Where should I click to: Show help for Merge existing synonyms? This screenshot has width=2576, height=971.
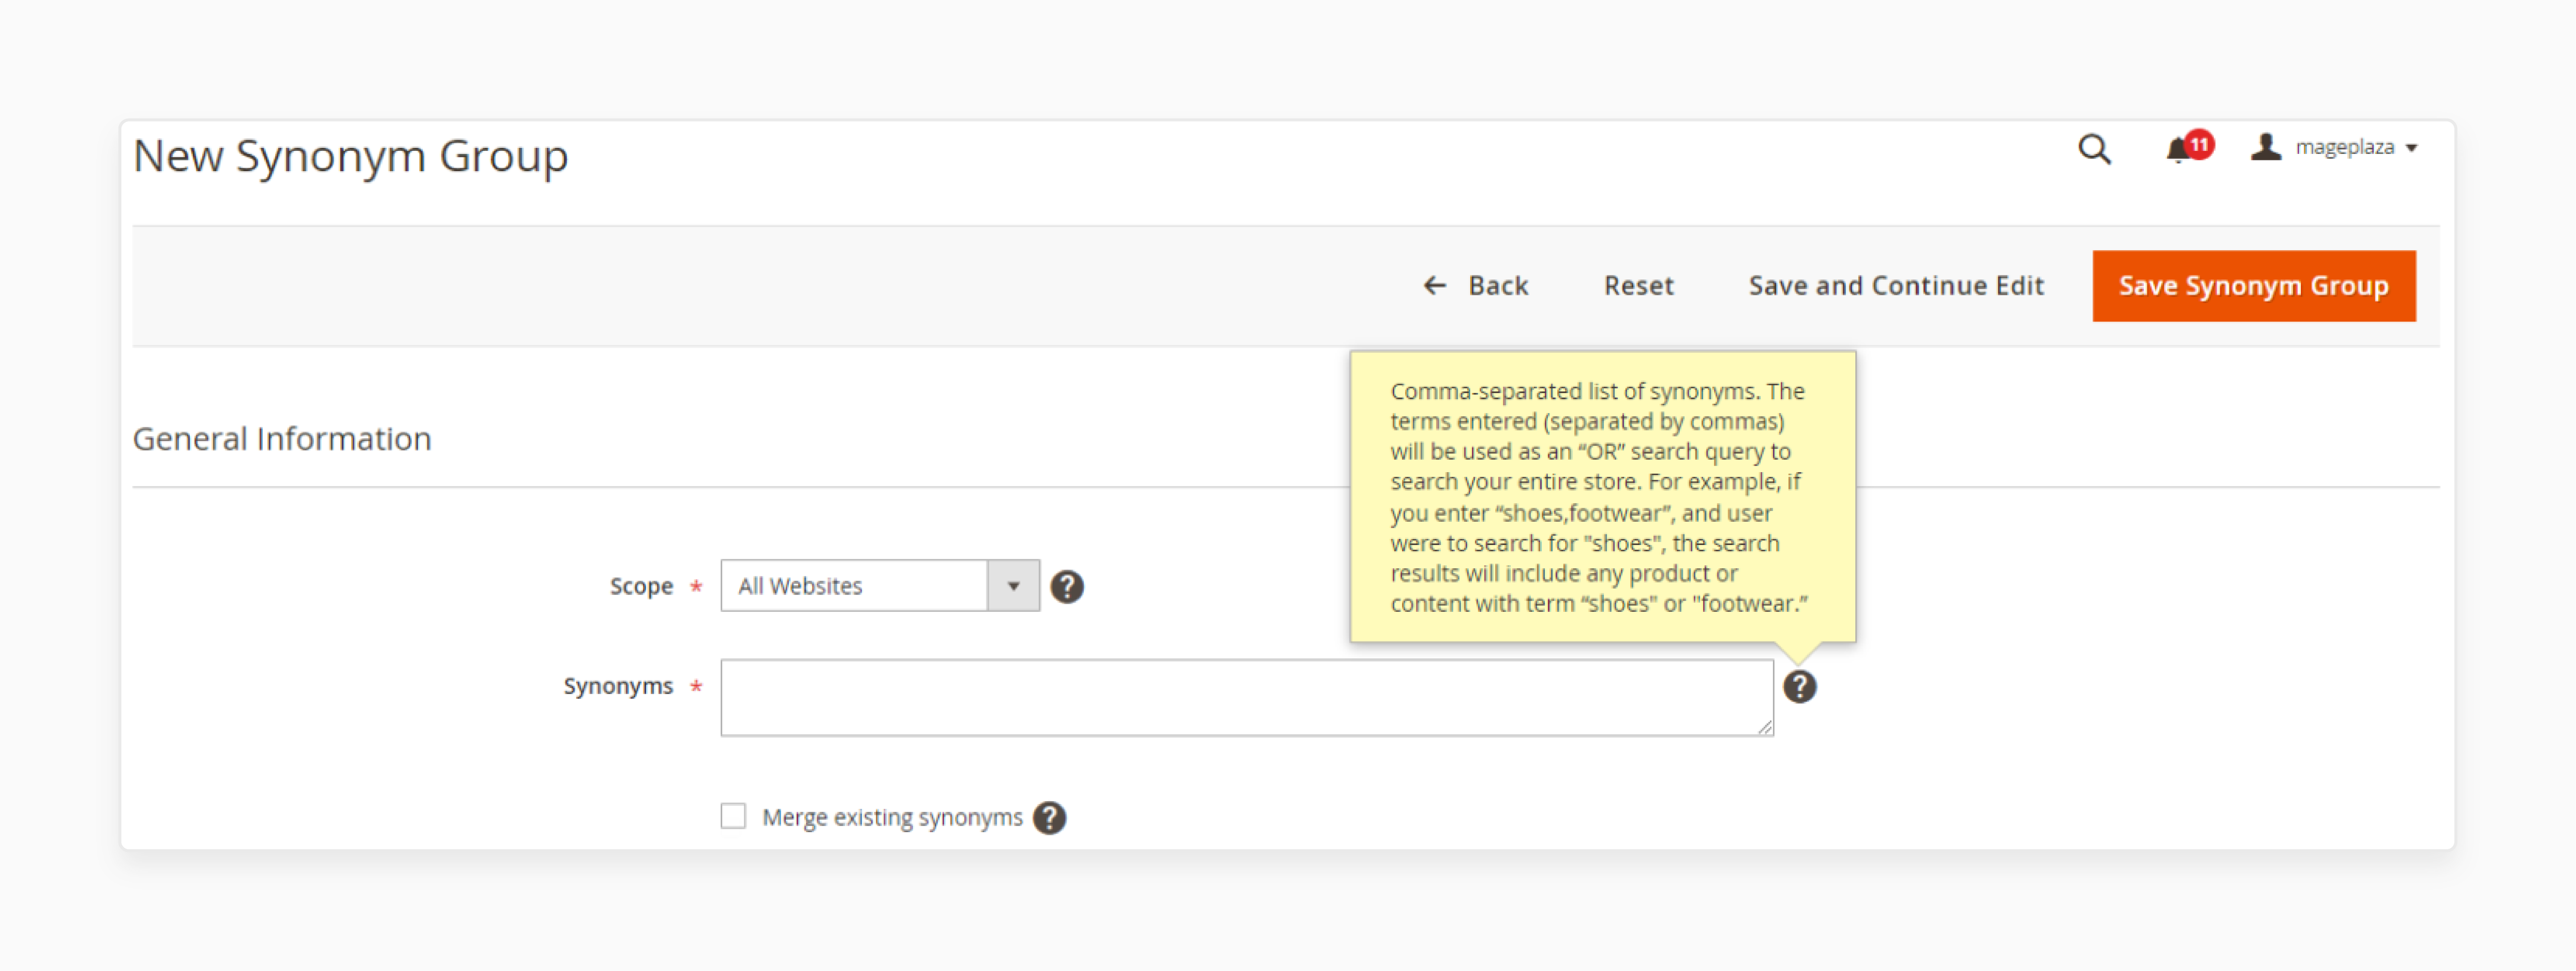click(1049, 818)
